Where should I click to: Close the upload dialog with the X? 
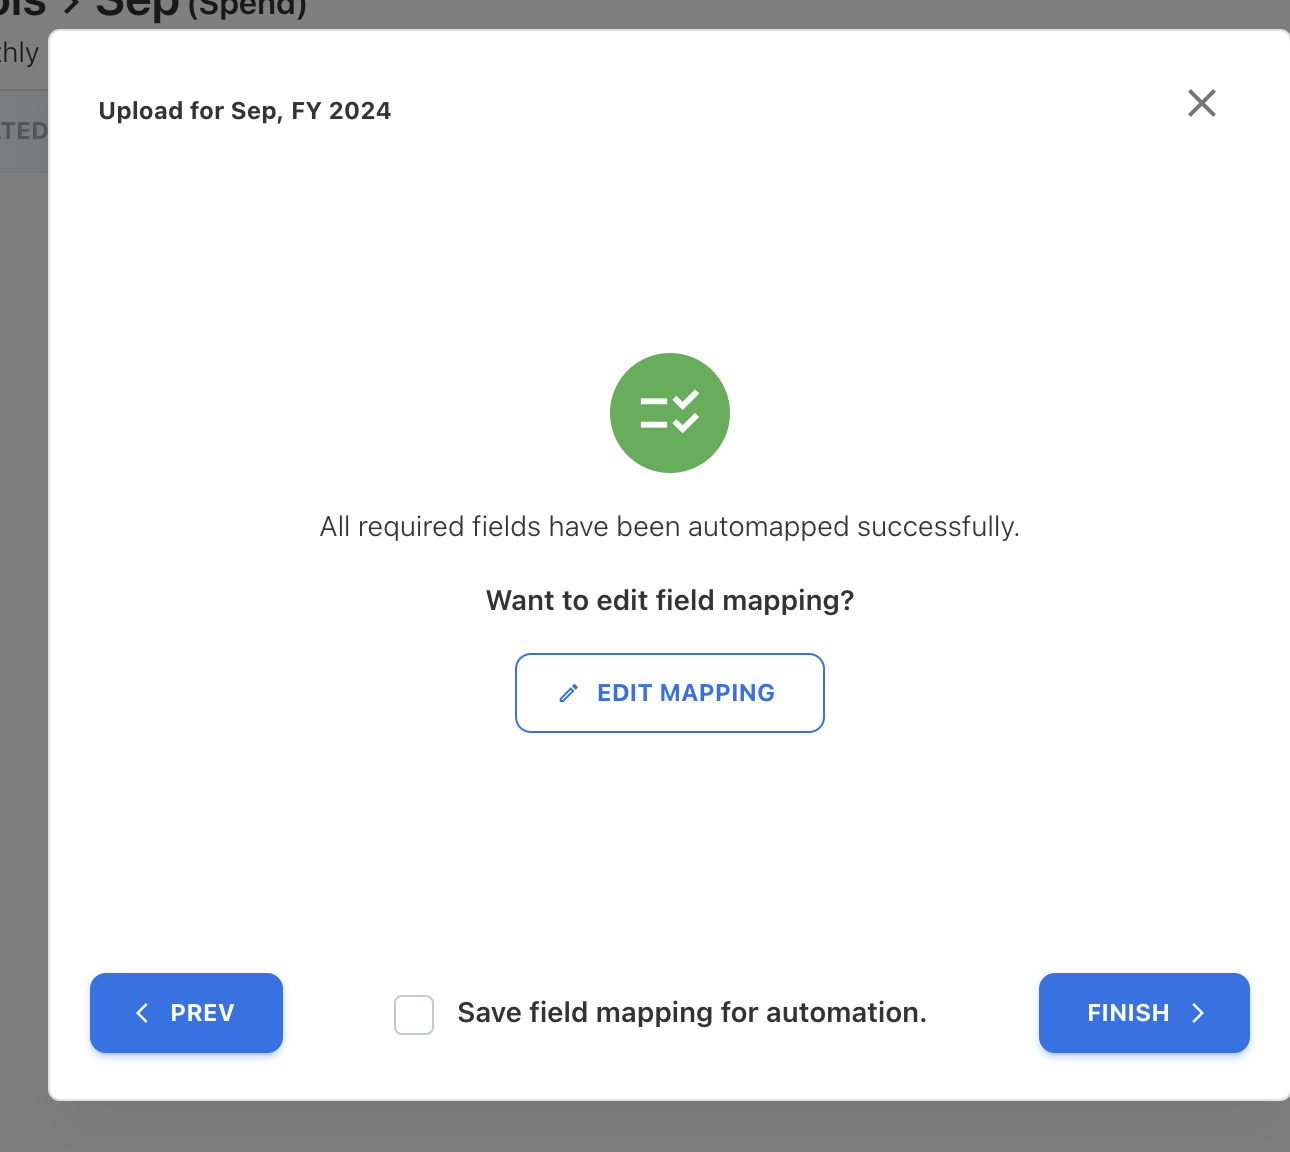[x=1201, y=103]
